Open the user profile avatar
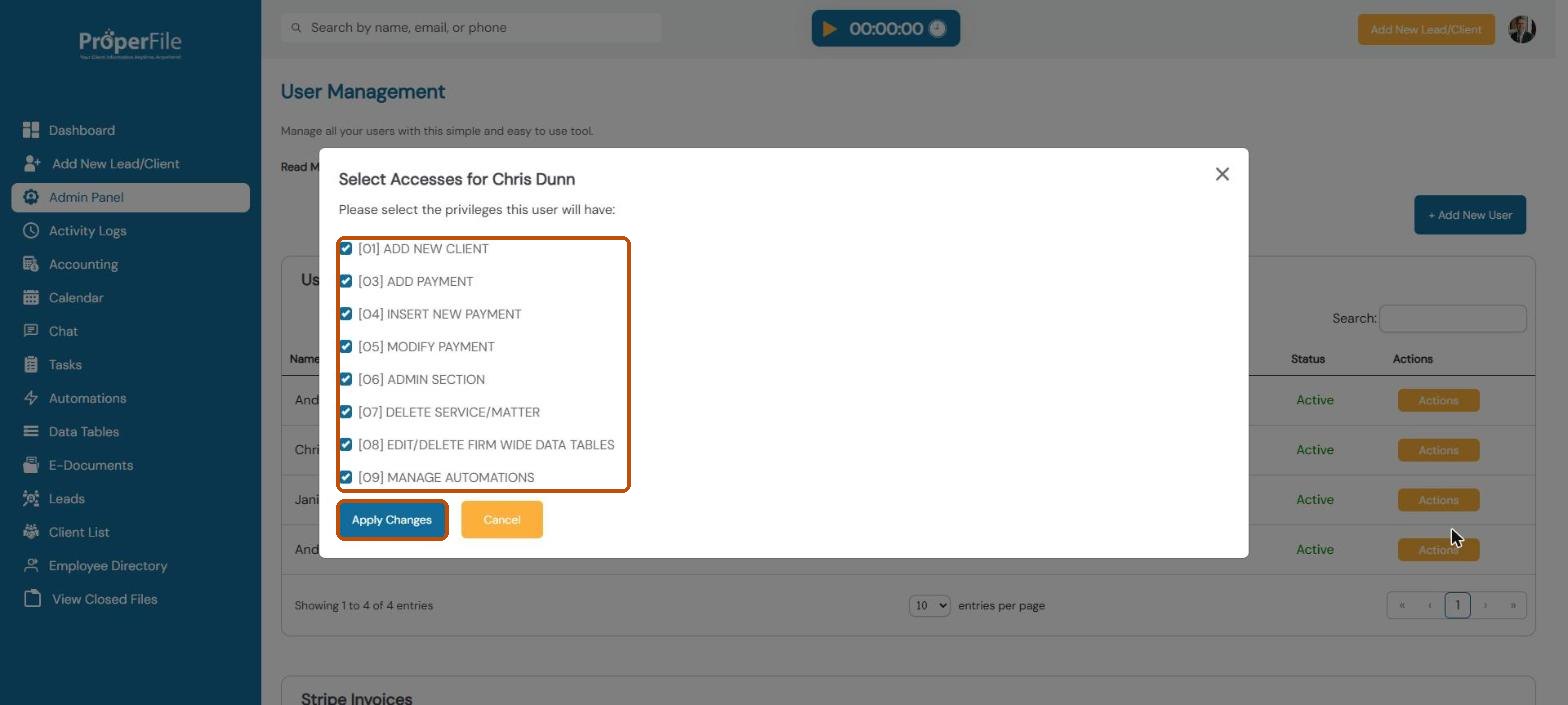The height and width of the screenshot is (705, 1568). click(1521, 29)
